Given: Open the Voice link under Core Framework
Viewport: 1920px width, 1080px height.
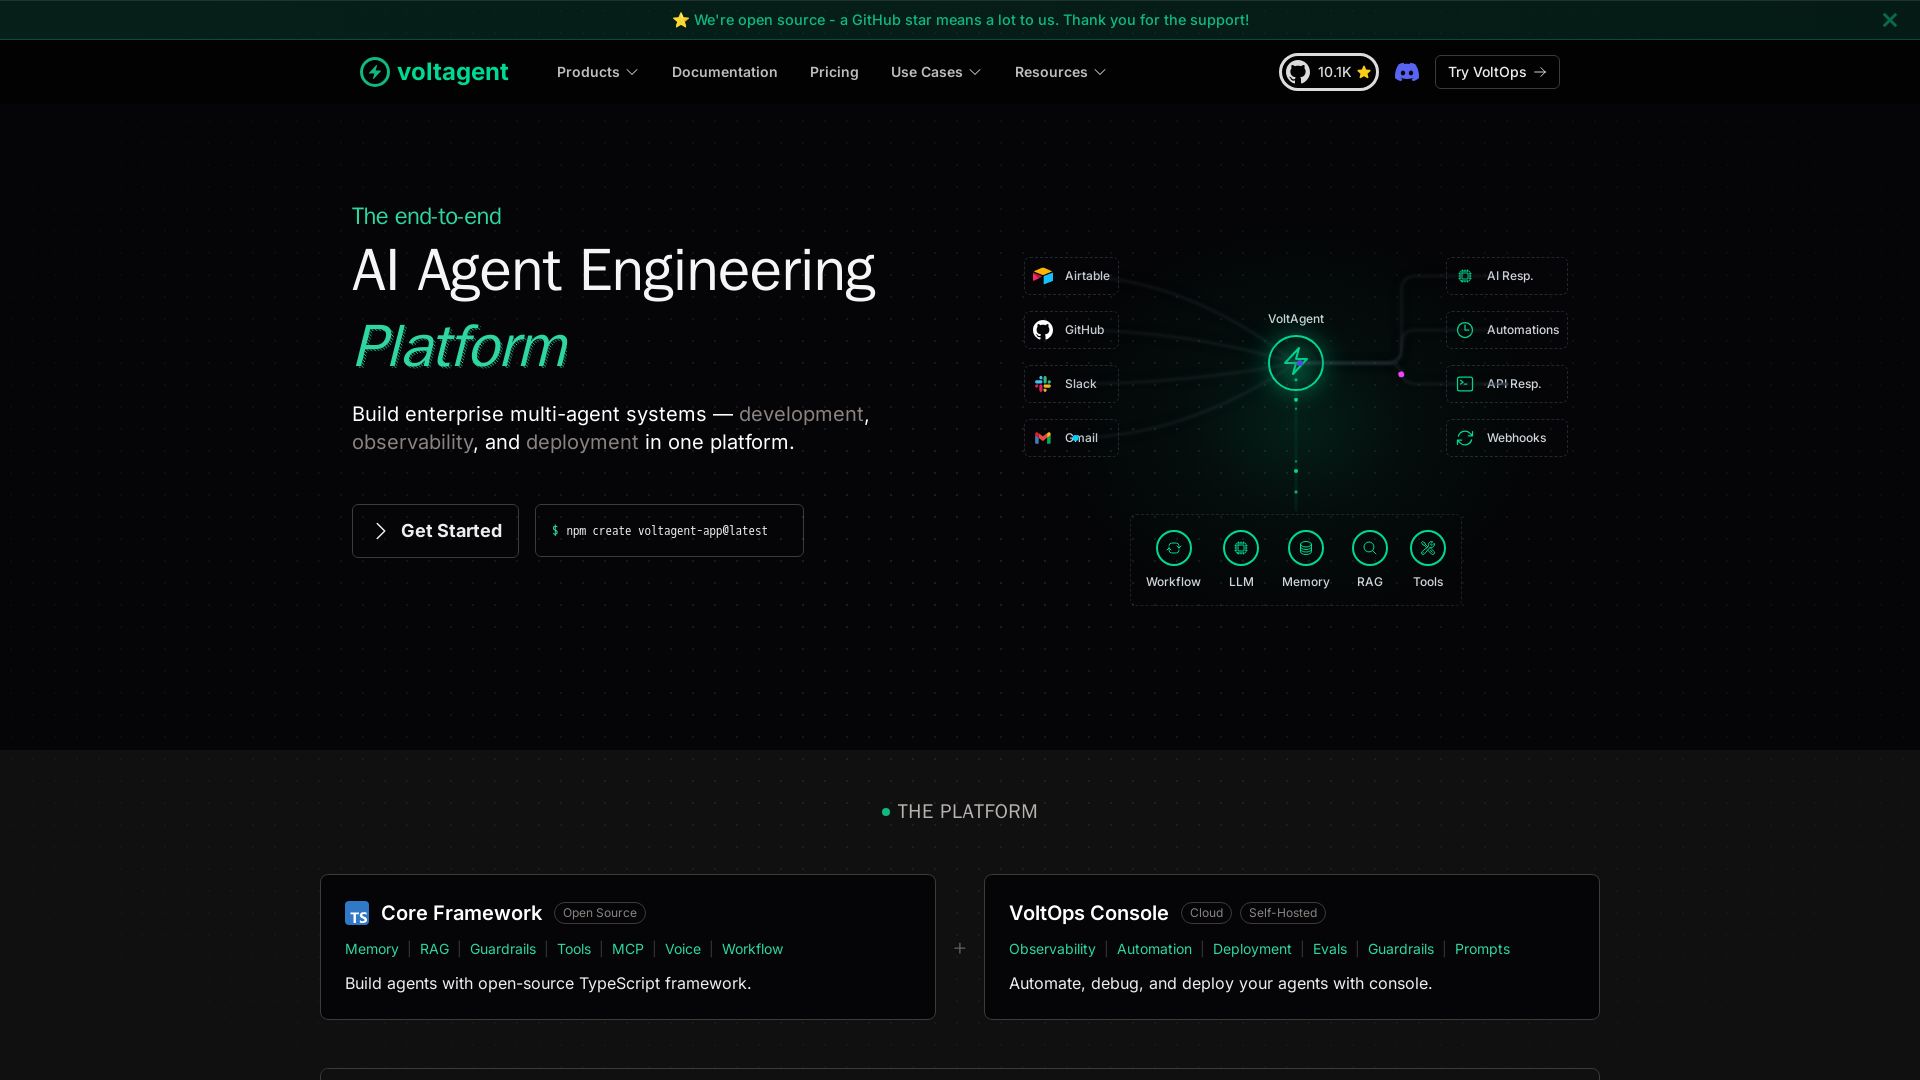Looking at the screenshot, I should pyautogui.click(x=683, y=949).
